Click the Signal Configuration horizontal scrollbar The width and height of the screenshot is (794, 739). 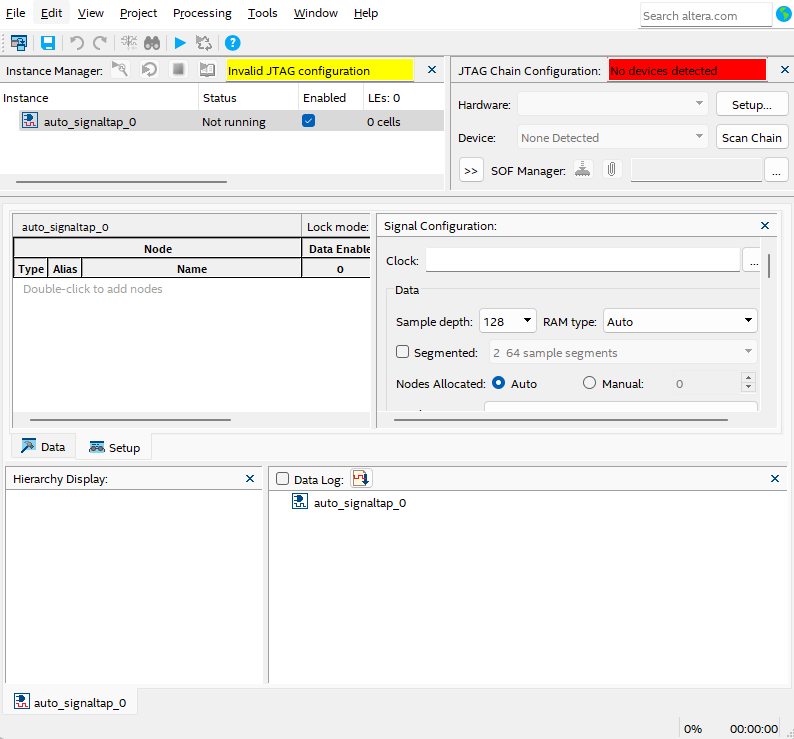(561, 419)
